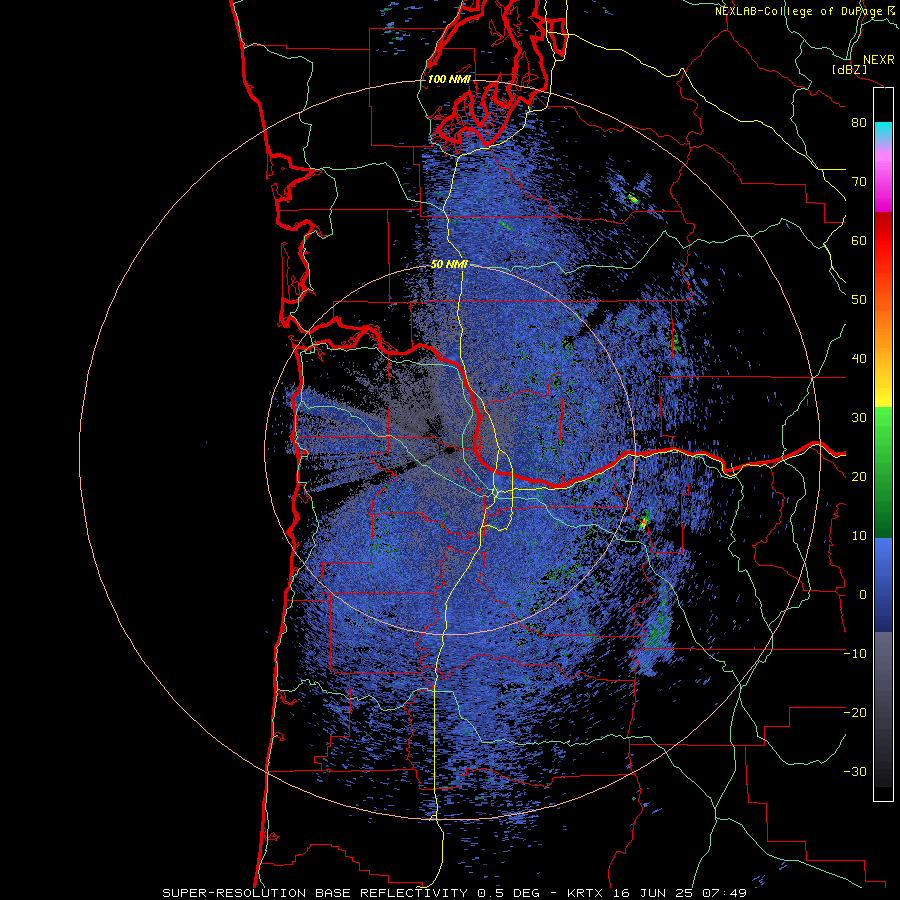
Task: Click the 30 value on the dBZ scale
Action: tap(859, 418)
